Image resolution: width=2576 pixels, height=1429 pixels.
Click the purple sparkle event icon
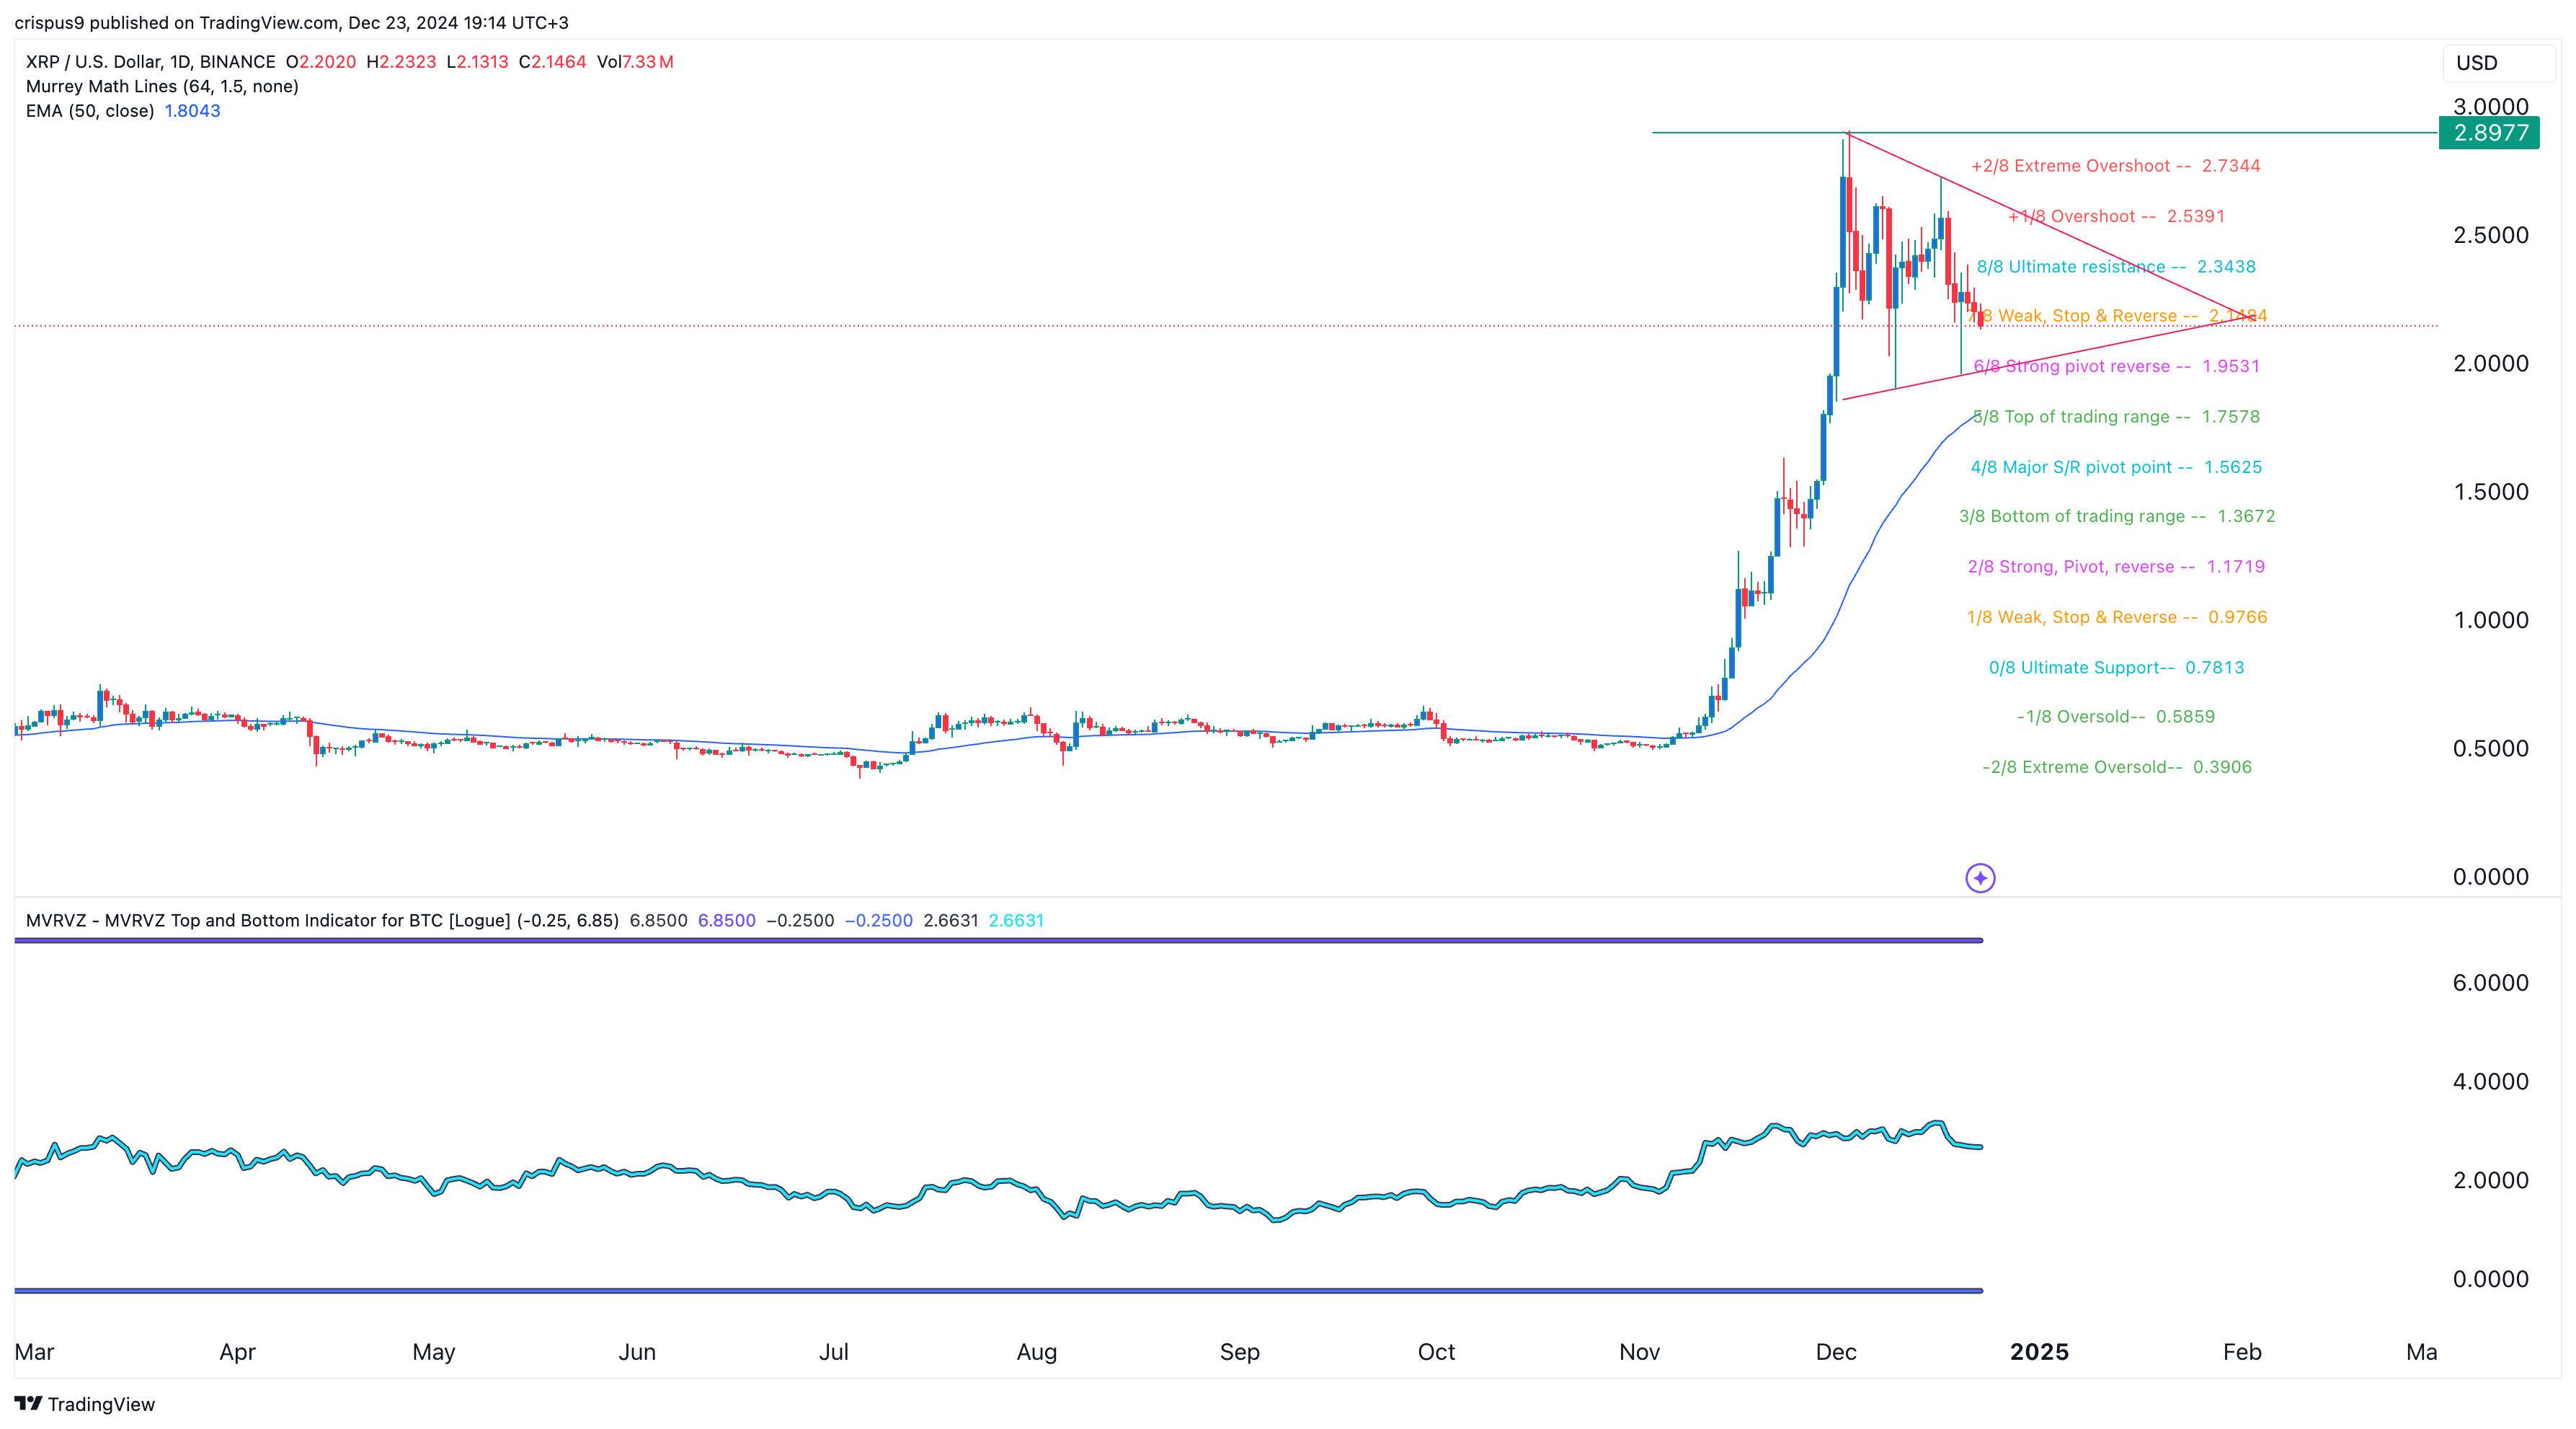point(1980,878)
